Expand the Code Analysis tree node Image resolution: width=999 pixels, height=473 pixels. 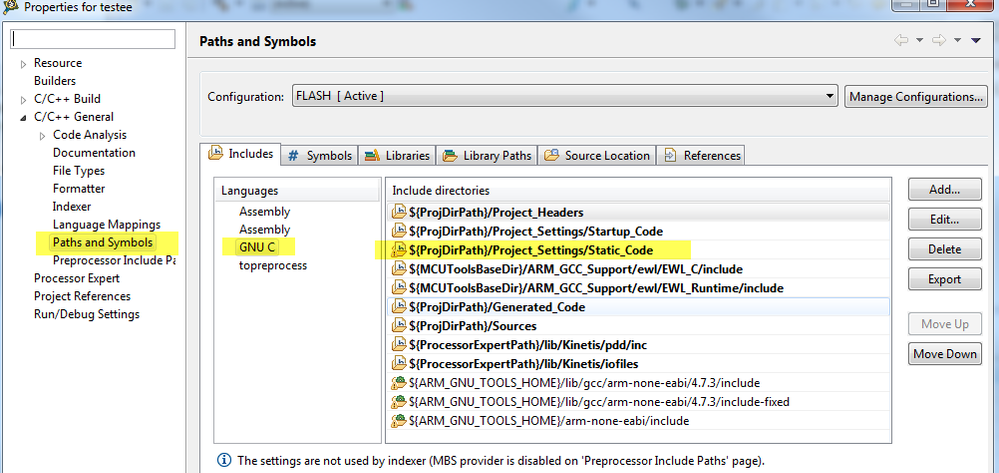[x=43, y=136]
